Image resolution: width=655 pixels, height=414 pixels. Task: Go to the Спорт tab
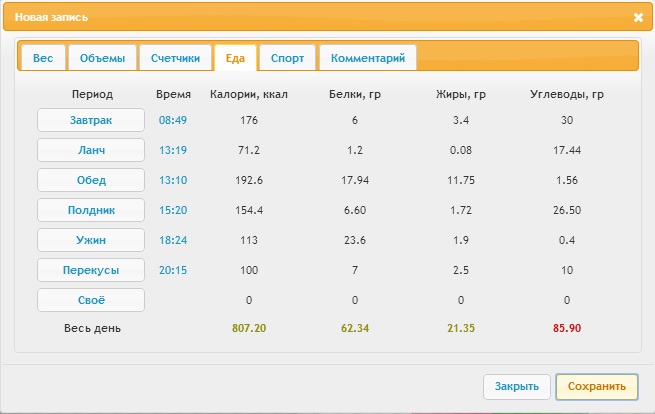coord(287,58)
